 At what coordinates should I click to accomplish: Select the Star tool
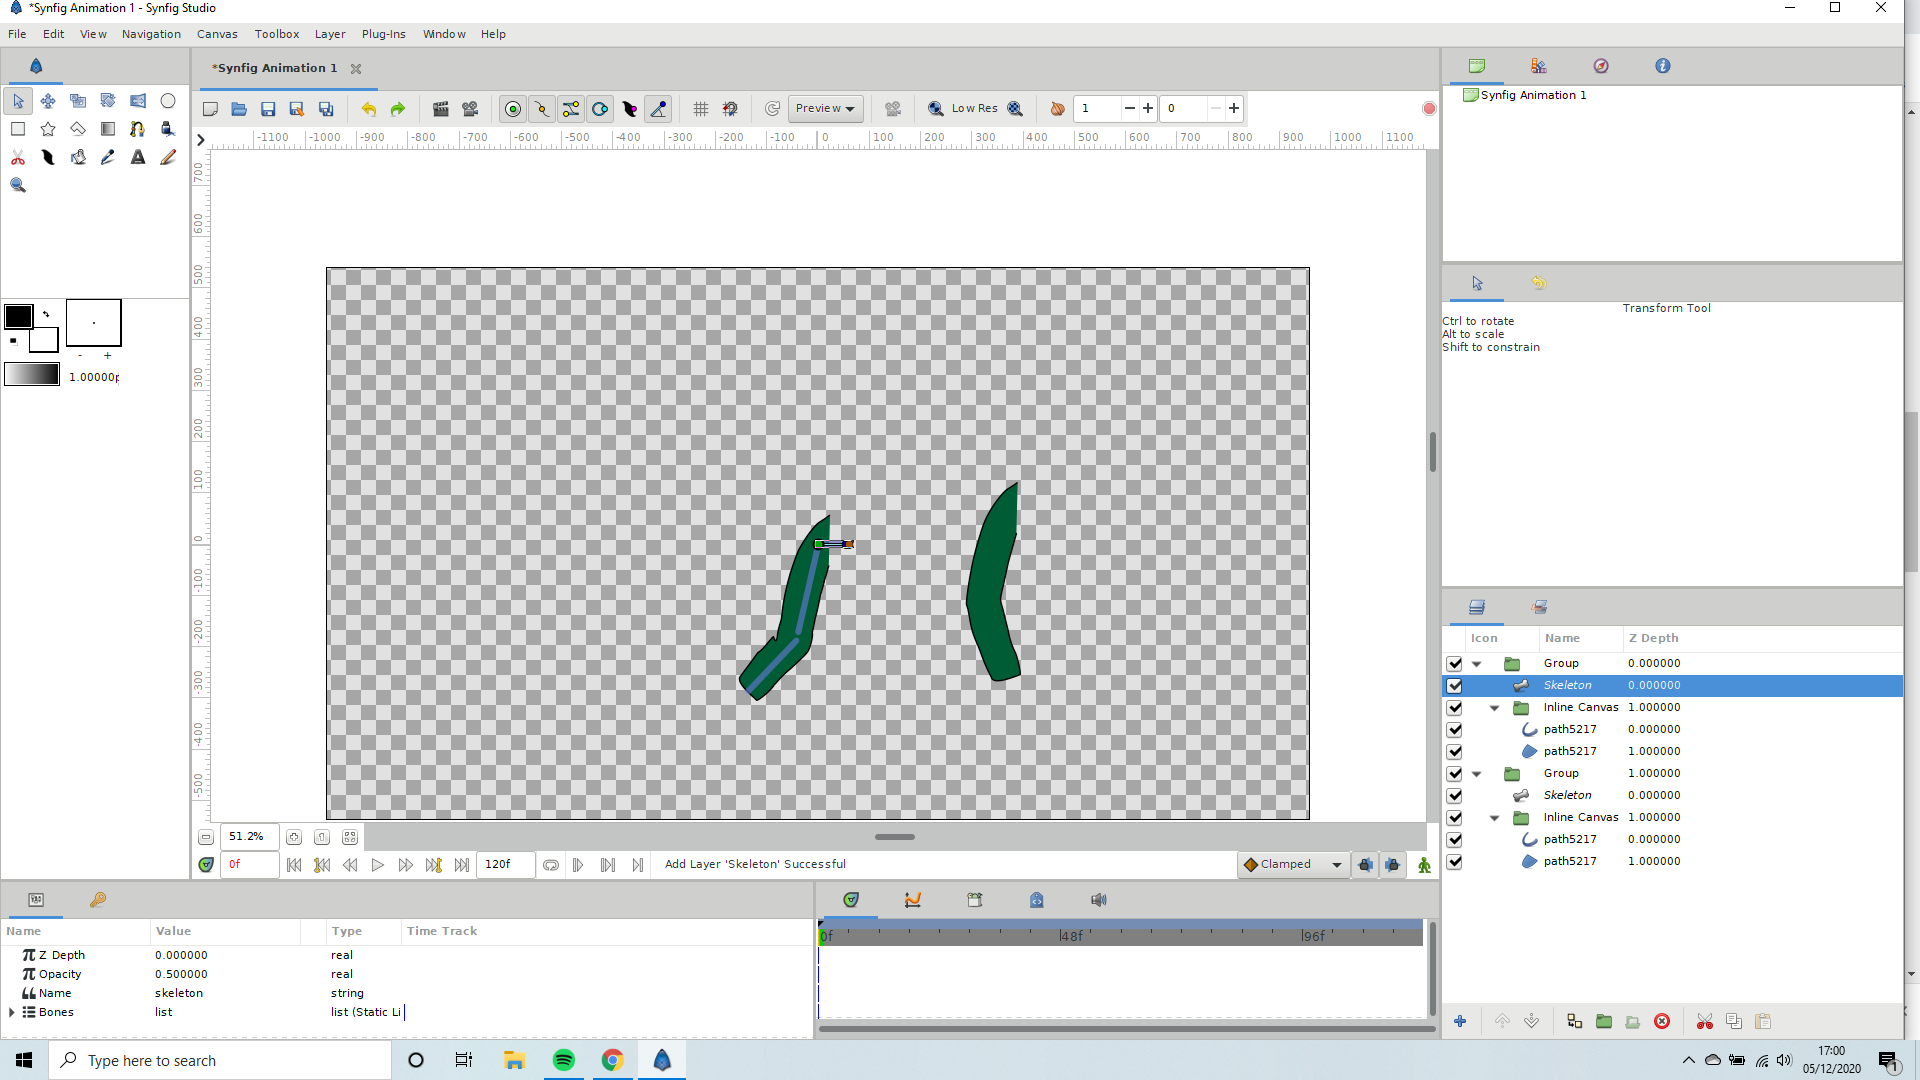pyautogui.click(x=48, y=129)
